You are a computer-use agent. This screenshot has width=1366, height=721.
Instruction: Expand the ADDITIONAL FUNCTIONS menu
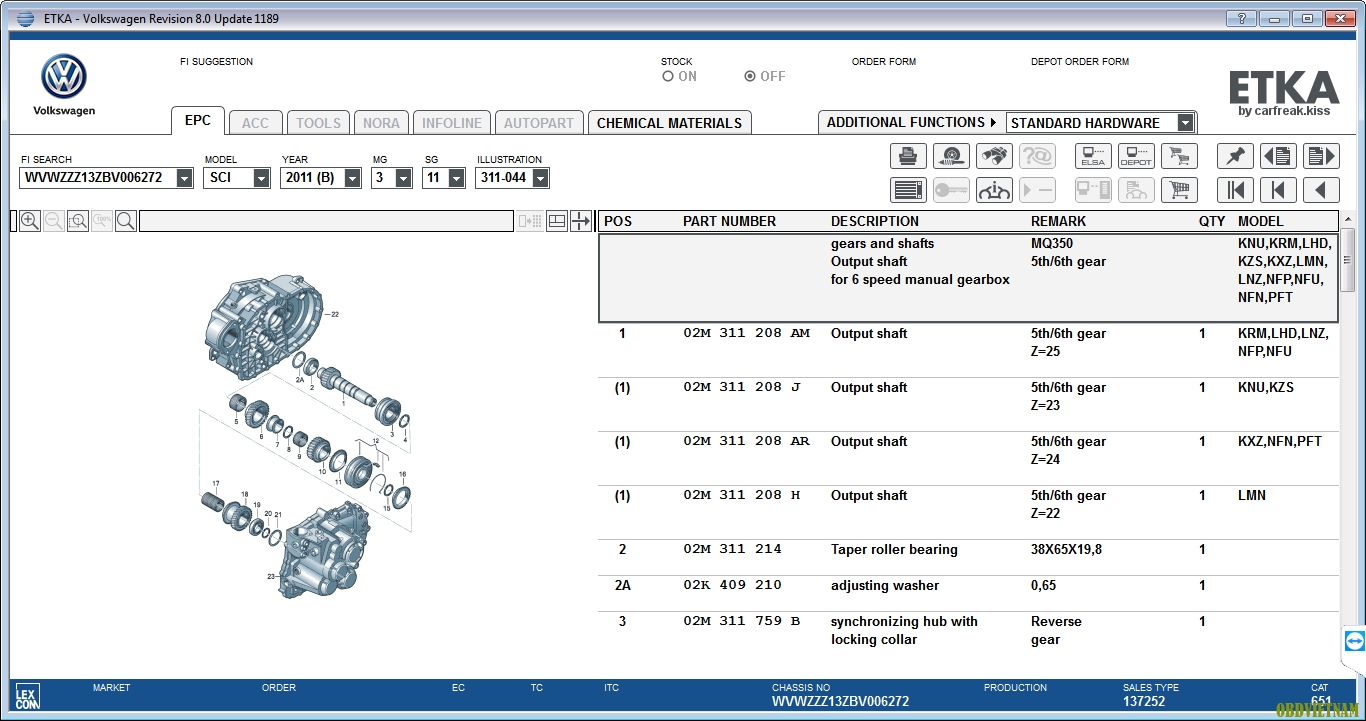[911, 122]
